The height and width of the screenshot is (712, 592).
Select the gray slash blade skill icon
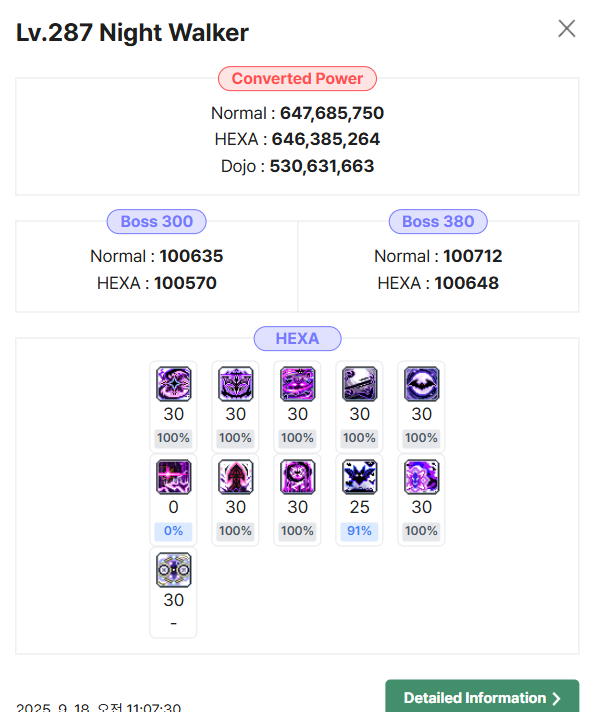click(x=359, y=384)
